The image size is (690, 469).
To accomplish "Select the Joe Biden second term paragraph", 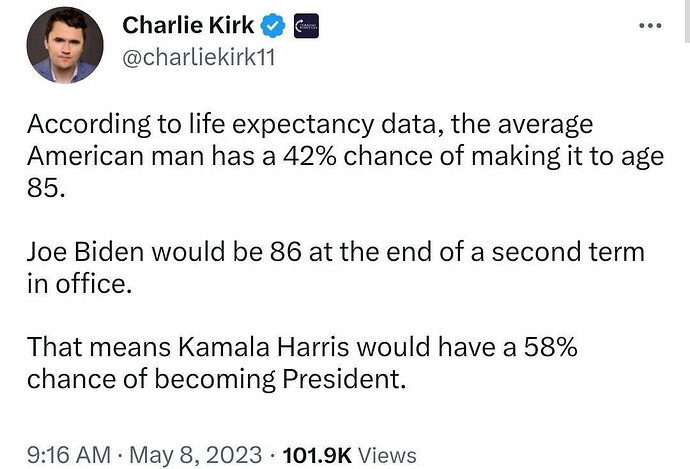I will [336, 267].
